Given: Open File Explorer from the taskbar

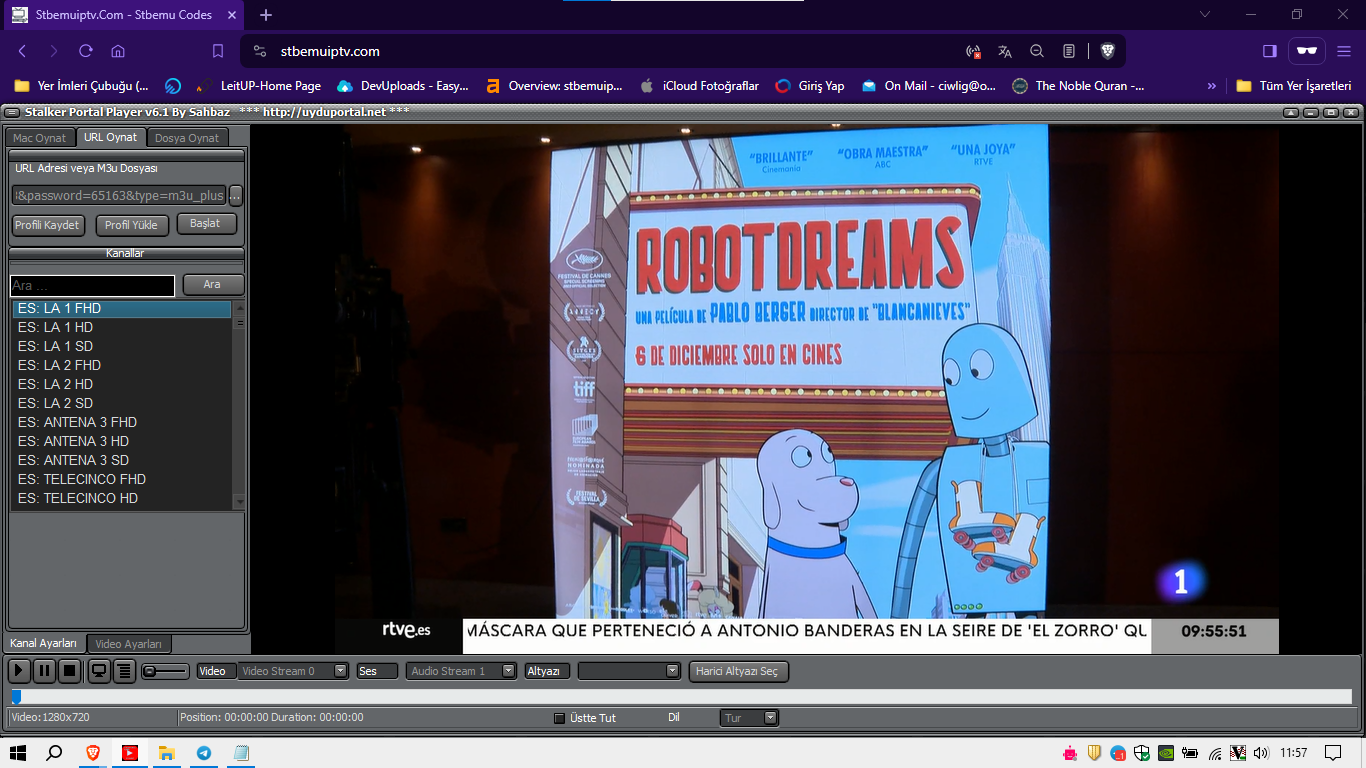Looking at the screenshot, I should click(x=167, y=753).
